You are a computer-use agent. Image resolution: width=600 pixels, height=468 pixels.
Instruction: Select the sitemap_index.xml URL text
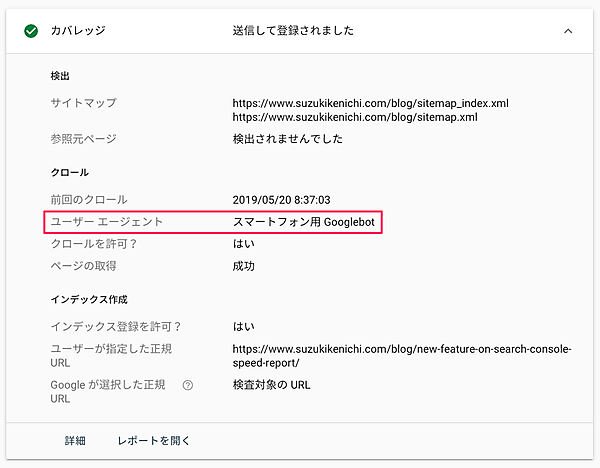[370, 103]
